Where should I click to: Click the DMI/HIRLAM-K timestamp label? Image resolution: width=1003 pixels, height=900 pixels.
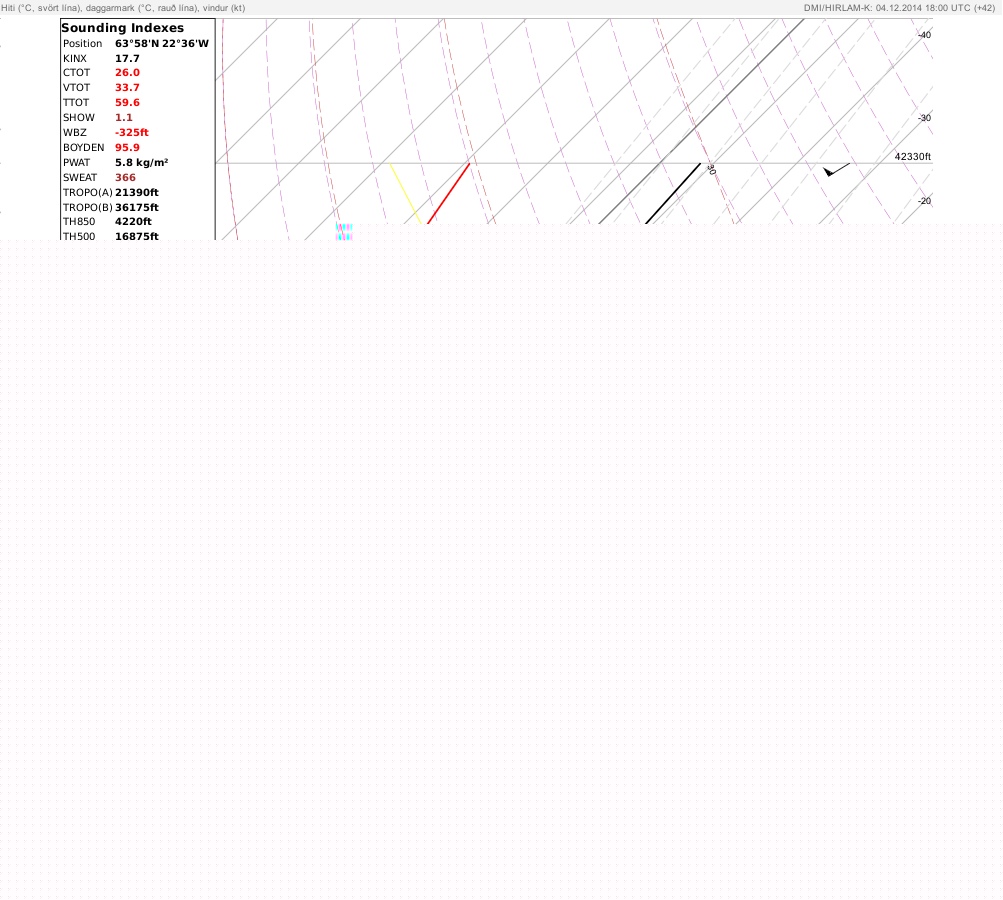click(x=899, y=8)
